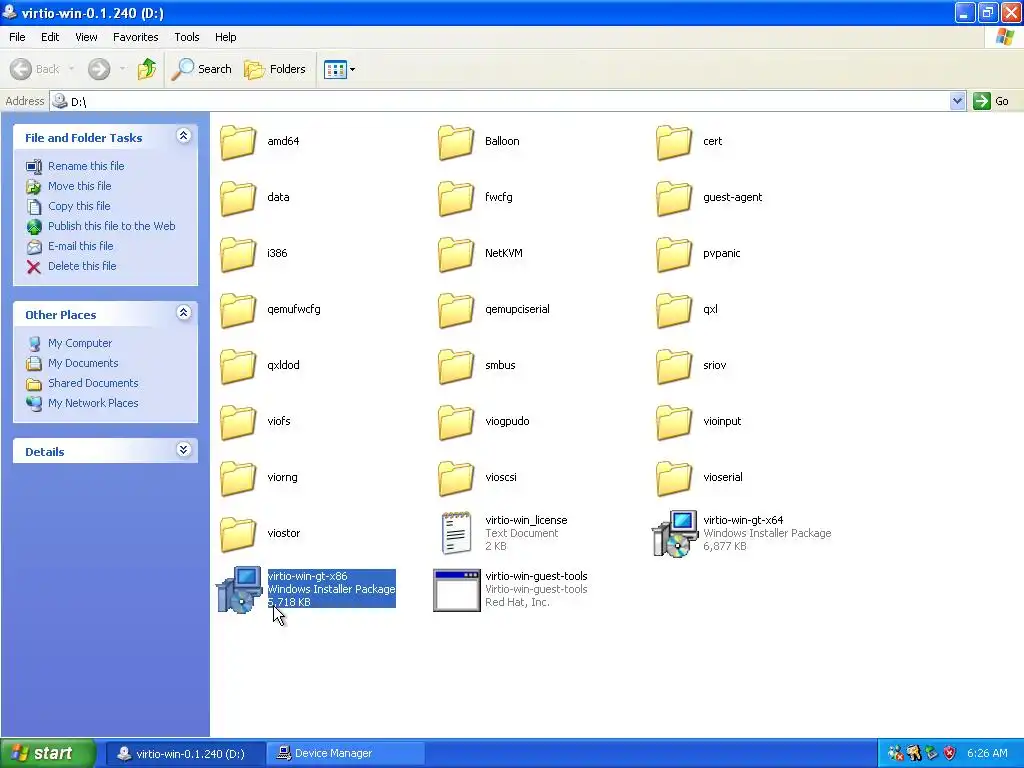Click Move this file link
Screen dimensions: 1024x768
coord(80,186)
